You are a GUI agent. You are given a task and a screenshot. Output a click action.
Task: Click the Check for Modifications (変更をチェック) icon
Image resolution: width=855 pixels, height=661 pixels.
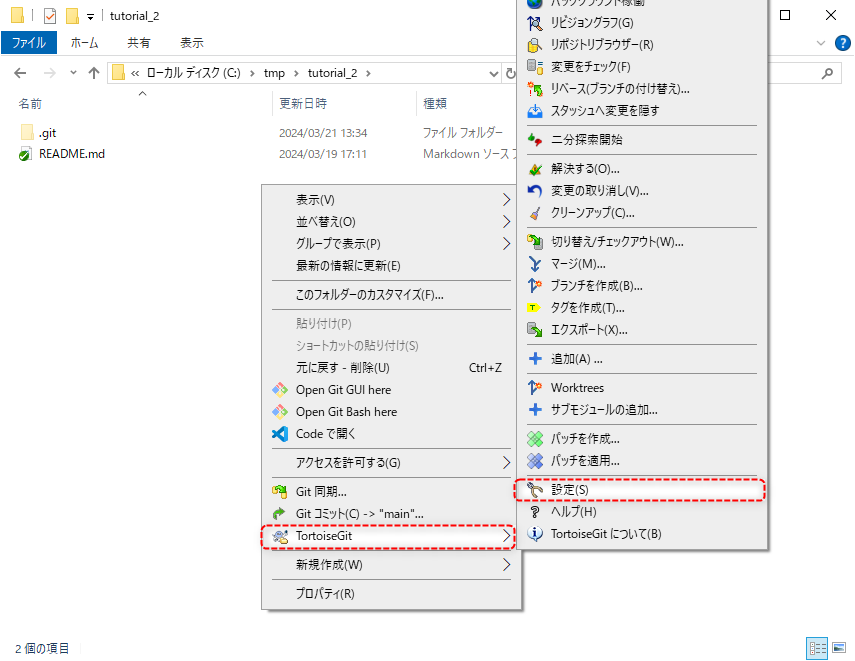click(x=535, y=67)
